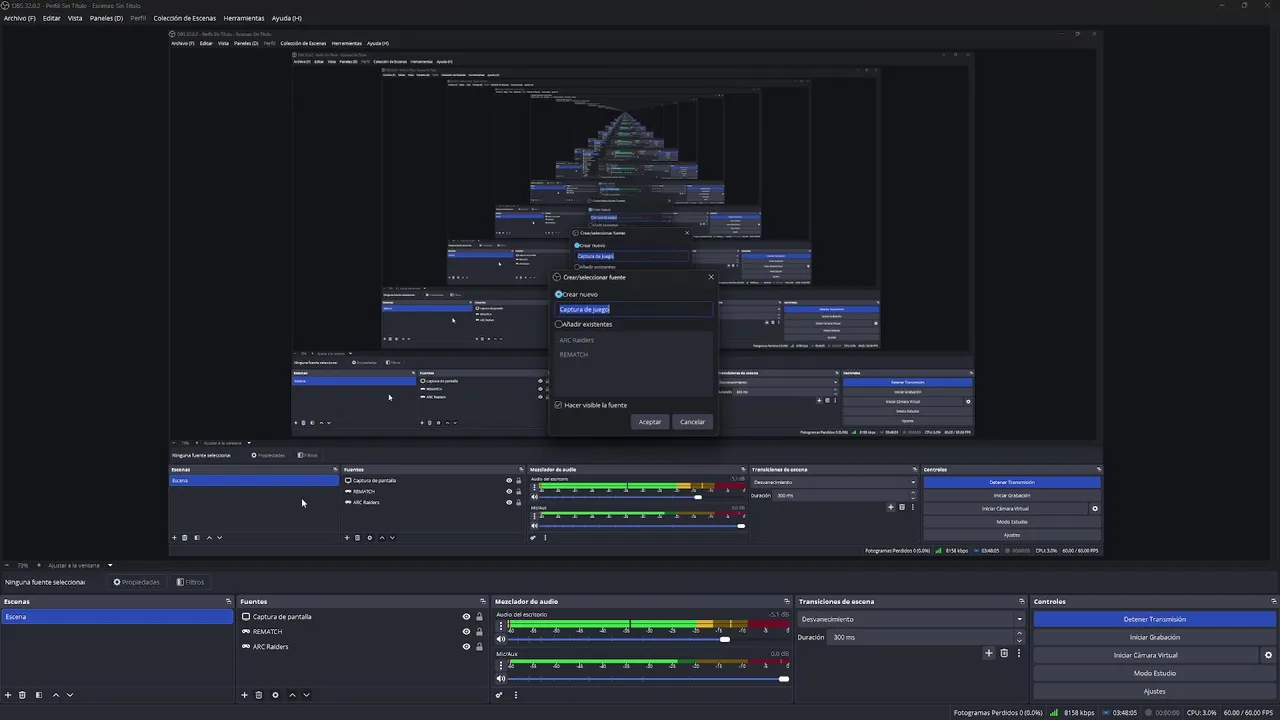1280x720 pixels.
Task: Click Detener Transmisión button
Action: [1154, 619]
